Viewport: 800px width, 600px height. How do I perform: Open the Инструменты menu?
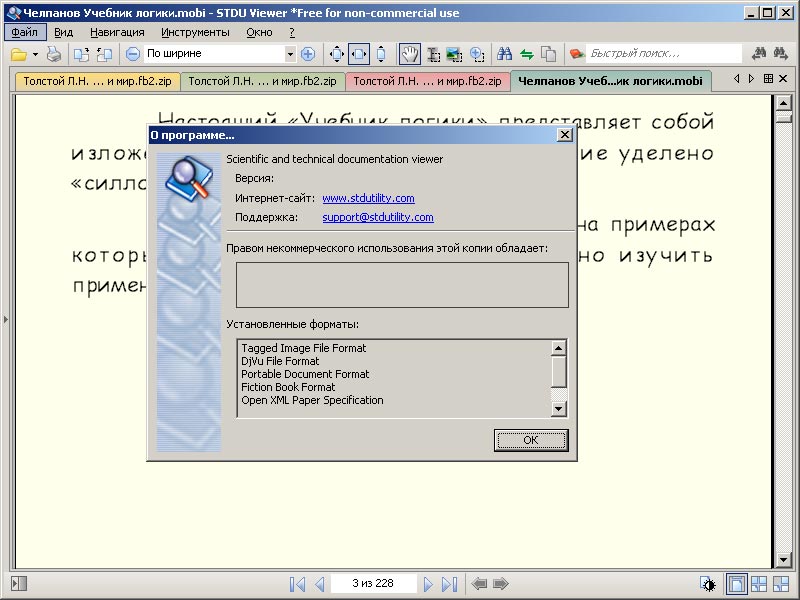194,31
